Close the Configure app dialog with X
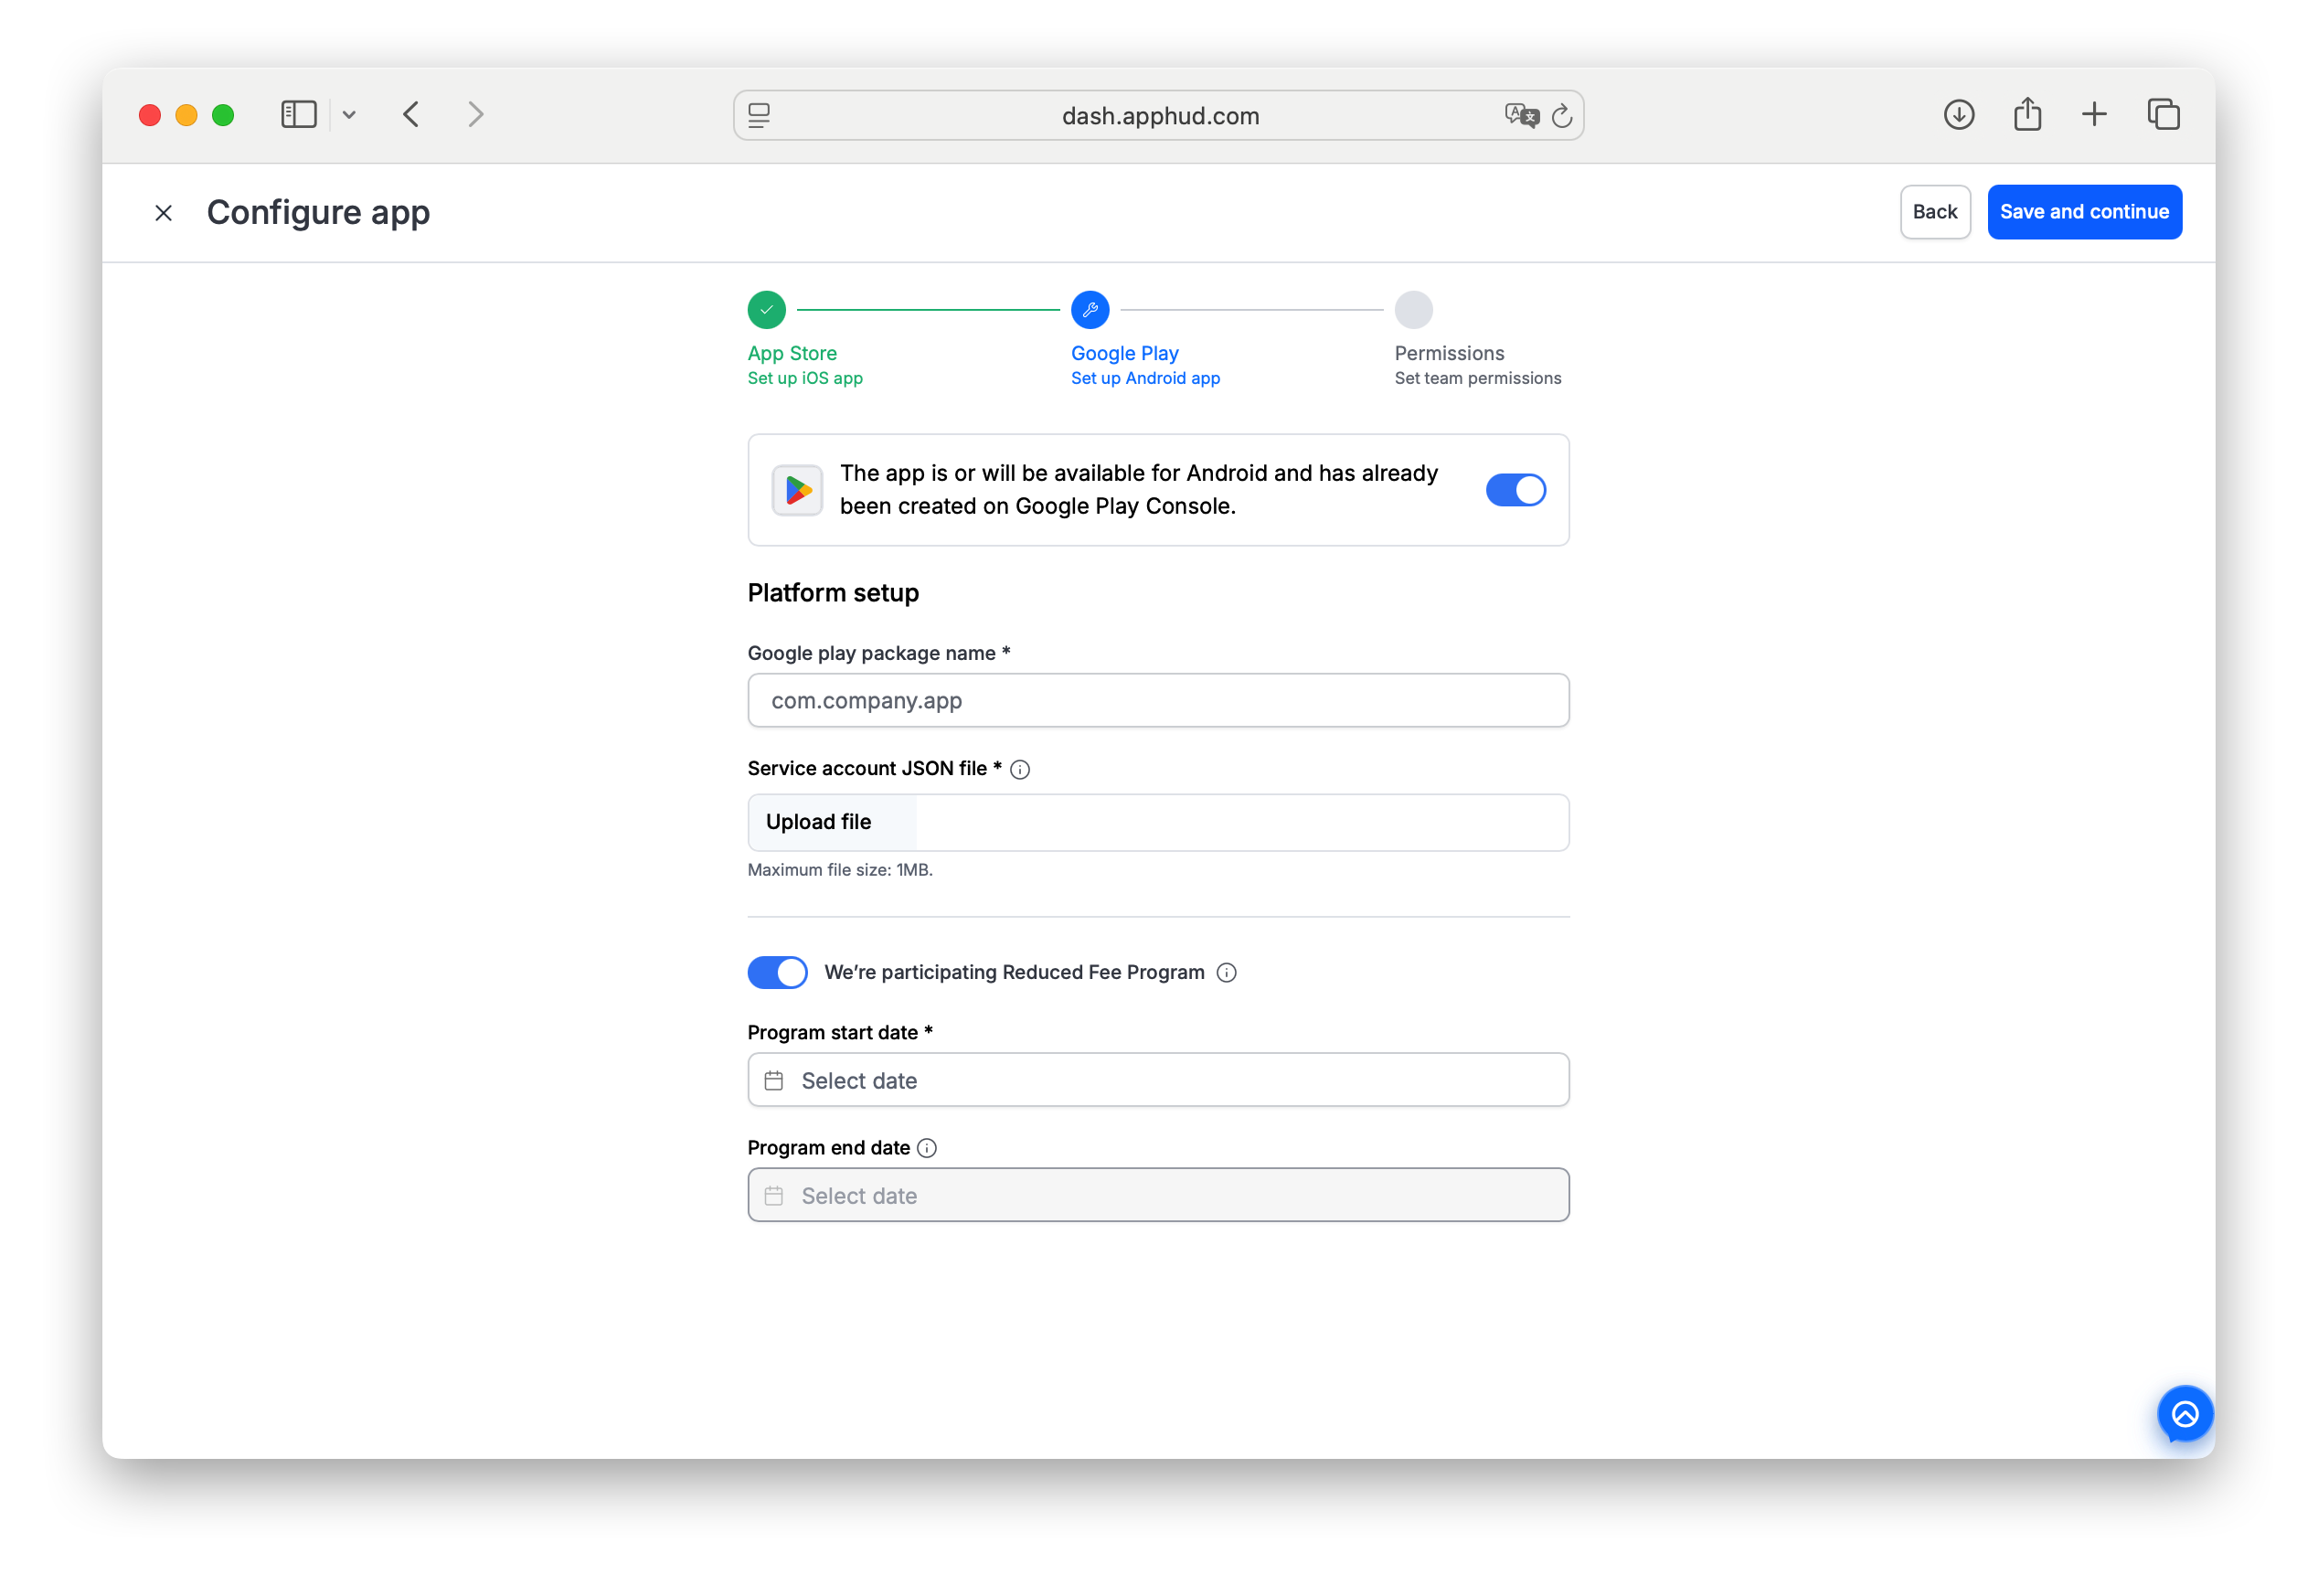Viewport: 2318px width, 1596px height. 164,213
